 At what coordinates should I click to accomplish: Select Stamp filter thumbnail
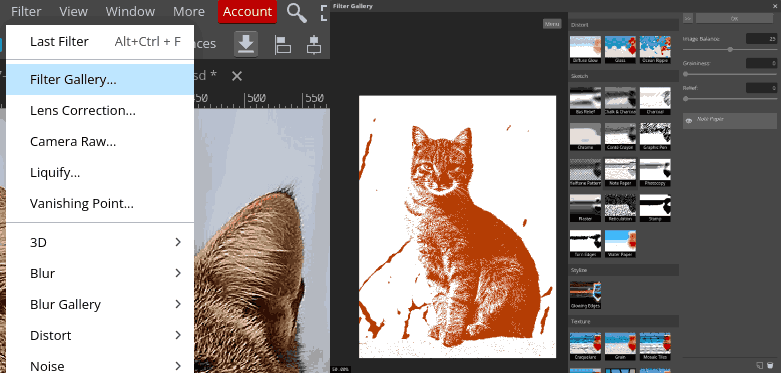655,208
